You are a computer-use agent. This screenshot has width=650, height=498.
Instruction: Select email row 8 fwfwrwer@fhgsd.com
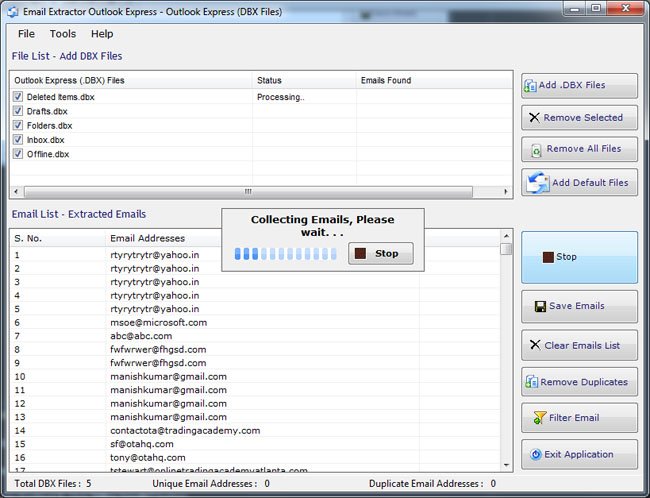[255, 350]
